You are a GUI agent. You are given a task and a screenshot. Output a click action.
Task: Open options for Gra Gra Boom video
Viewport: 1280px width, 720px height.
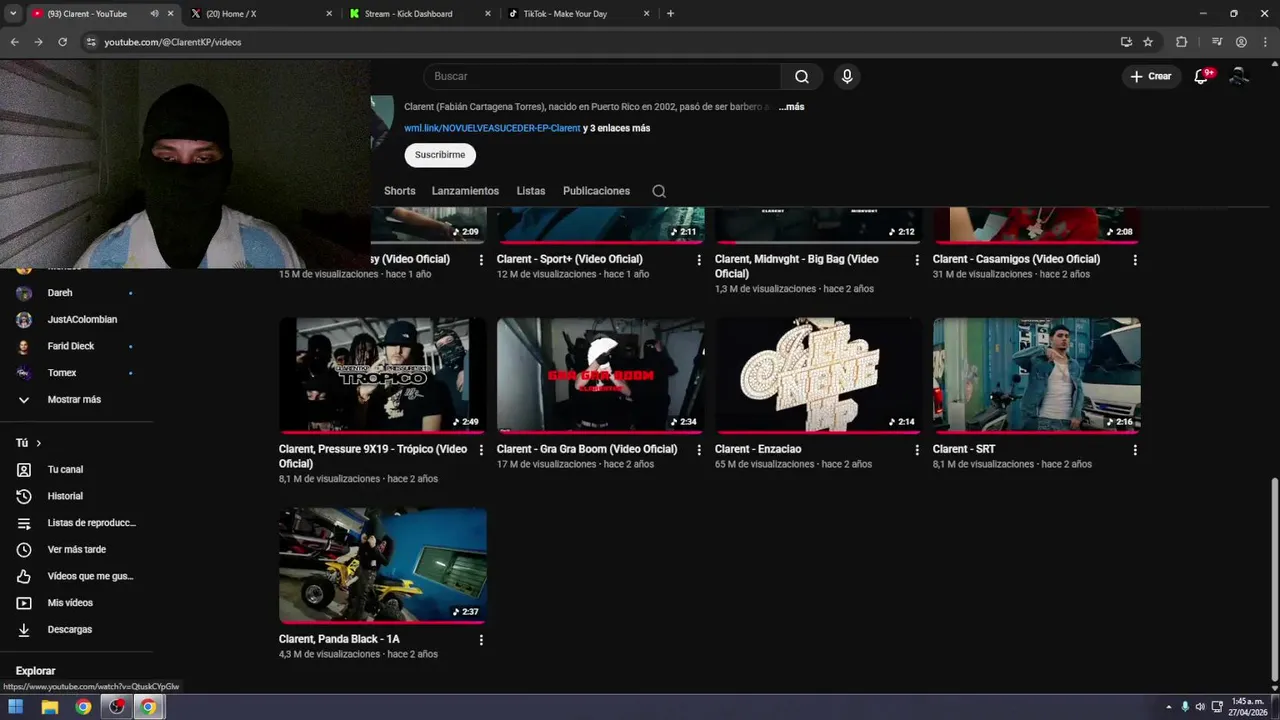coord(699,450)
